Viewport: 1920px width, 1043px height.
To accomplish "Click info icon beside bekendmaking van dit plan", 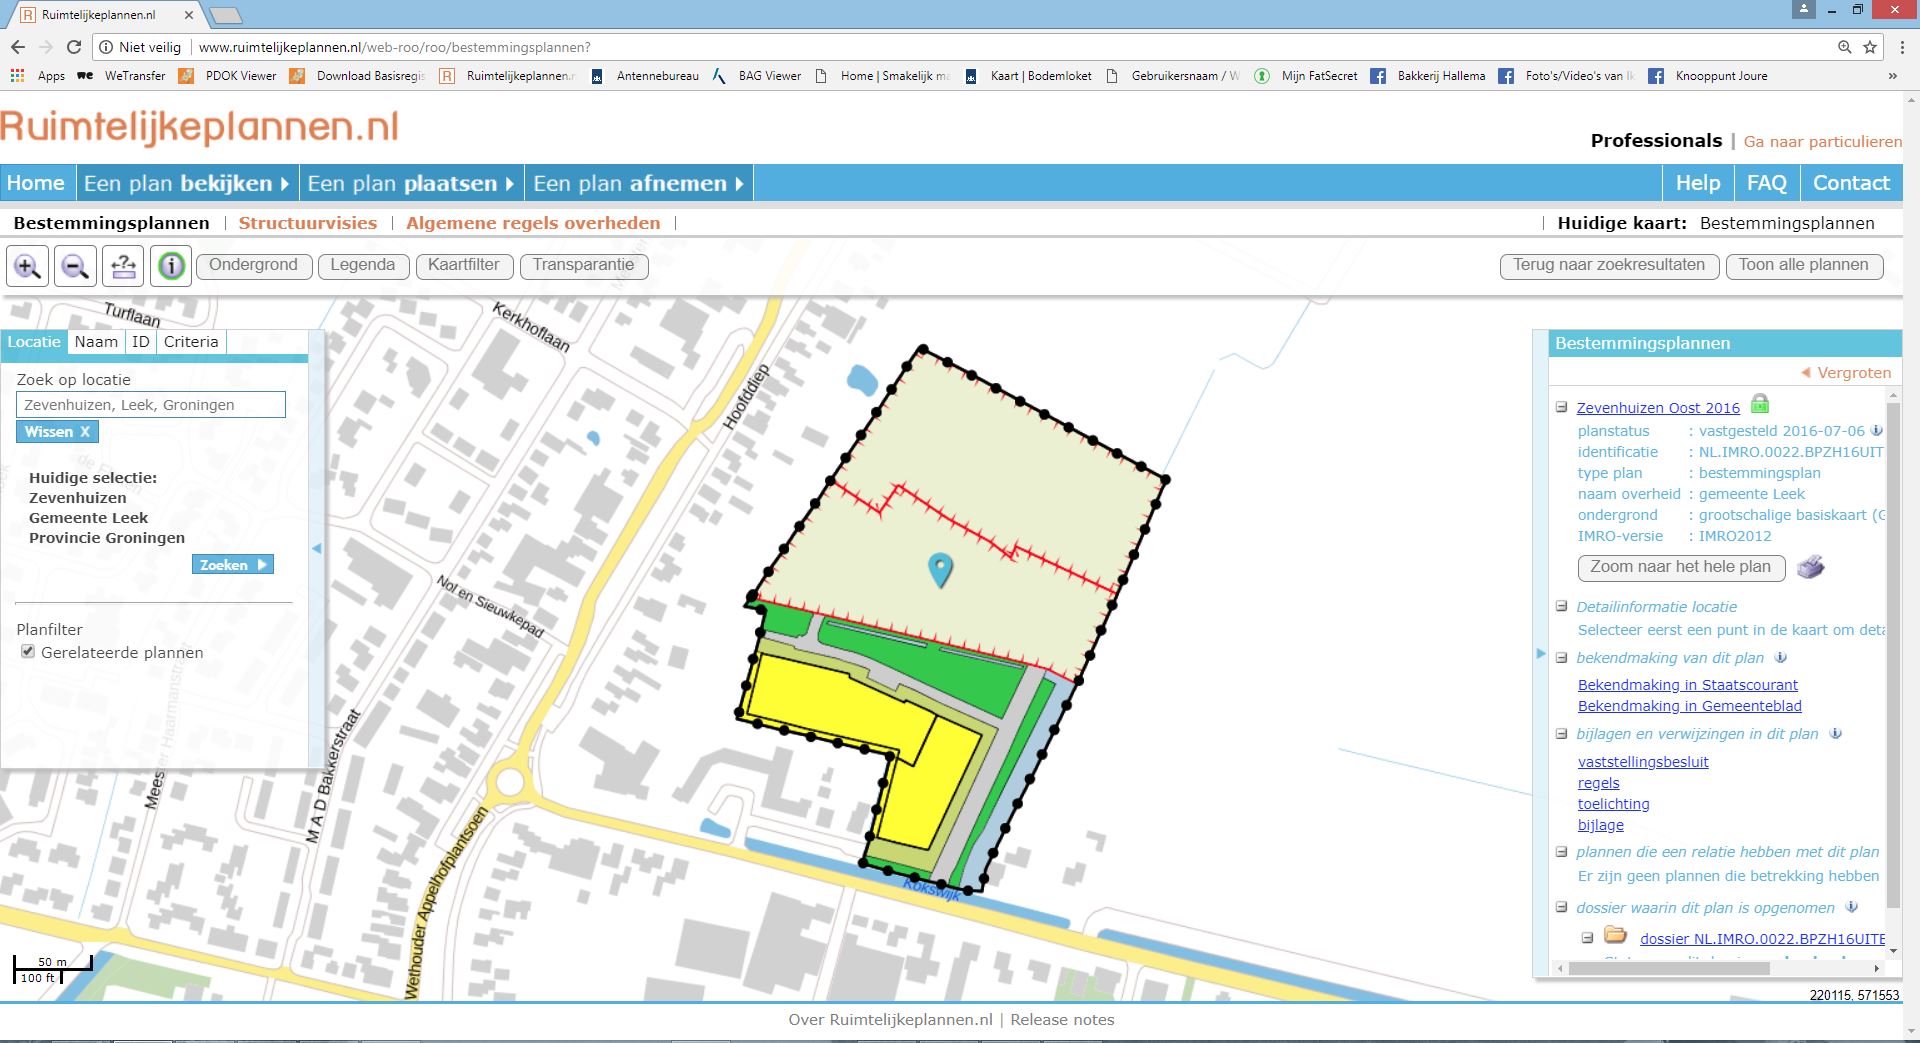I will click(x=1781, y=657).
